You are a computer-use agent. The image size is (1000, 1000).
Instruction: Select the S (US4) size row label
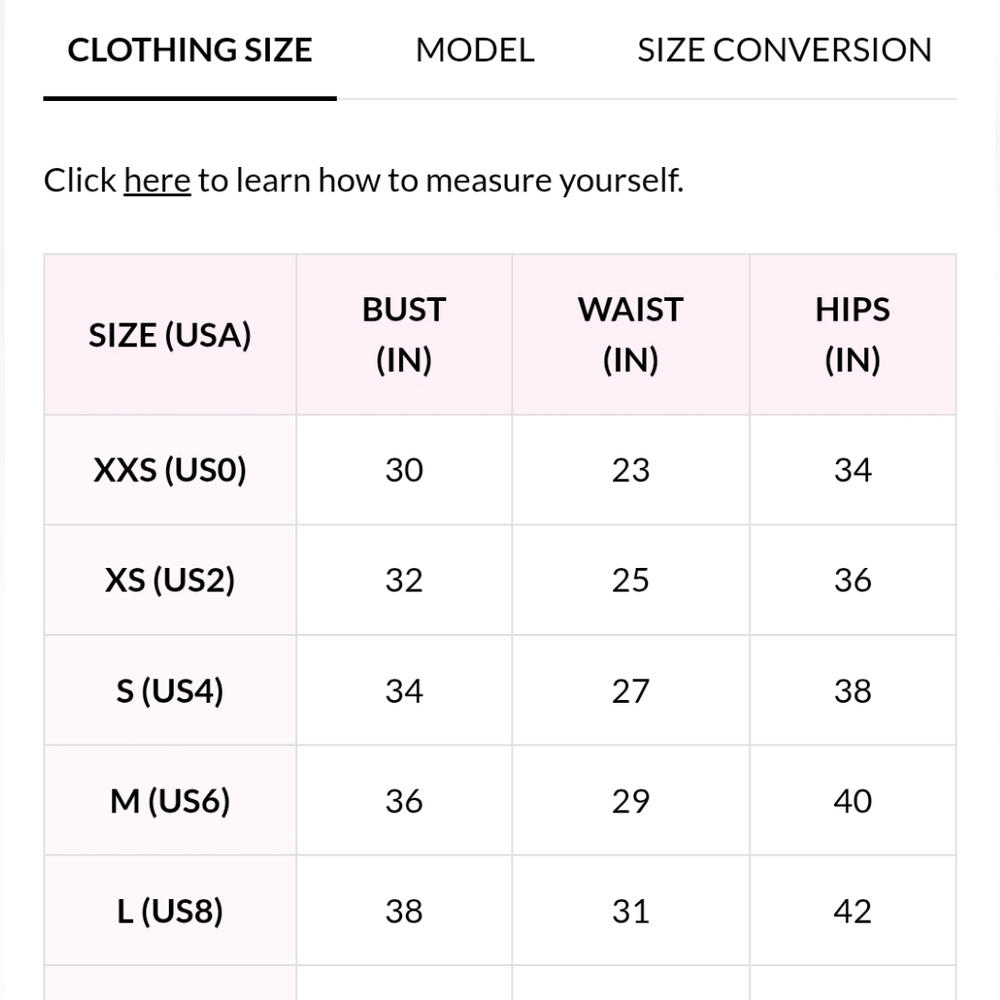(170, 691)
